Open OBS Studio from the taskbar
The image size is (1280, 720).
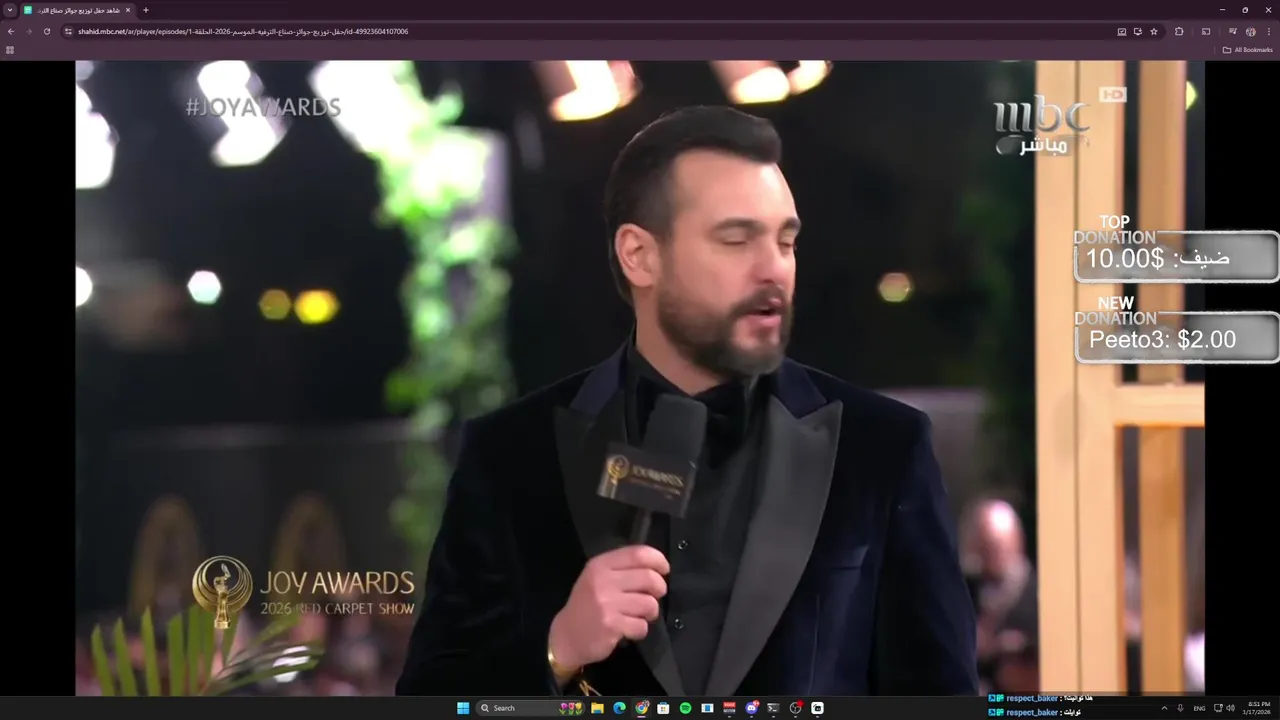[x=795, y=708]
